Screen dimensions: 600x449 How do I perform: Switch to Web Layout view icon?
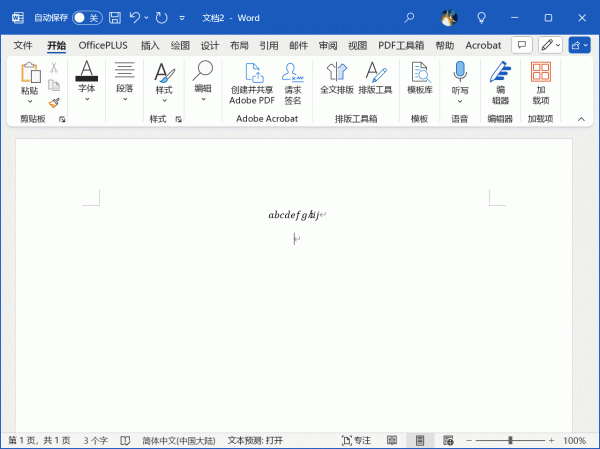tap(448, 441)
